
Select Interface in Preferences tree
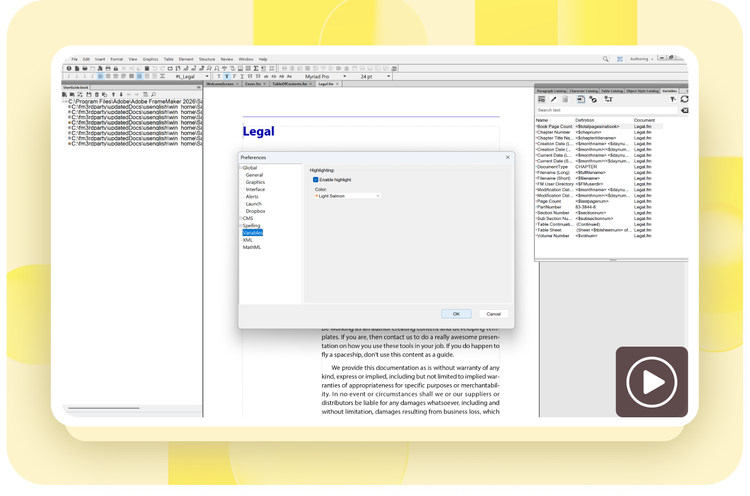click(255, 189)
